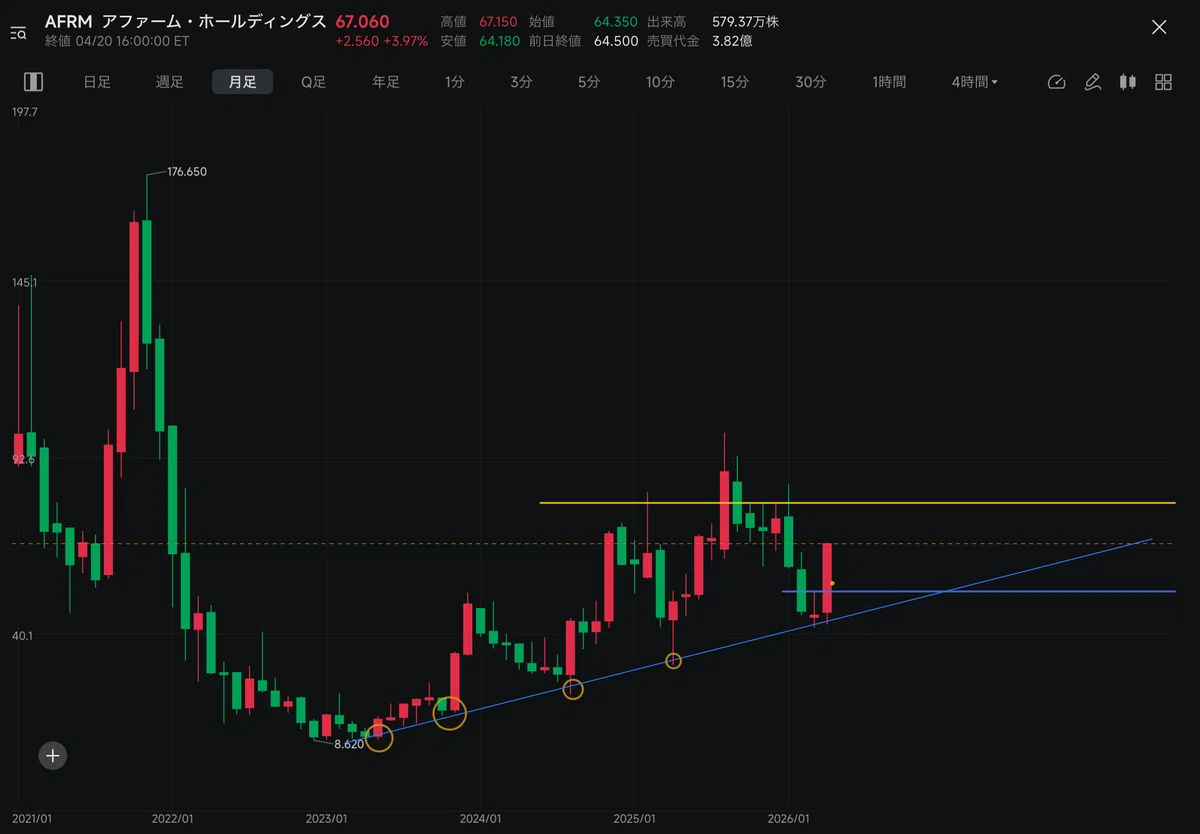Switch to the 週足 weekly timeframe
The height and width of the screenshot is (834, 1200).
[170, 82]
